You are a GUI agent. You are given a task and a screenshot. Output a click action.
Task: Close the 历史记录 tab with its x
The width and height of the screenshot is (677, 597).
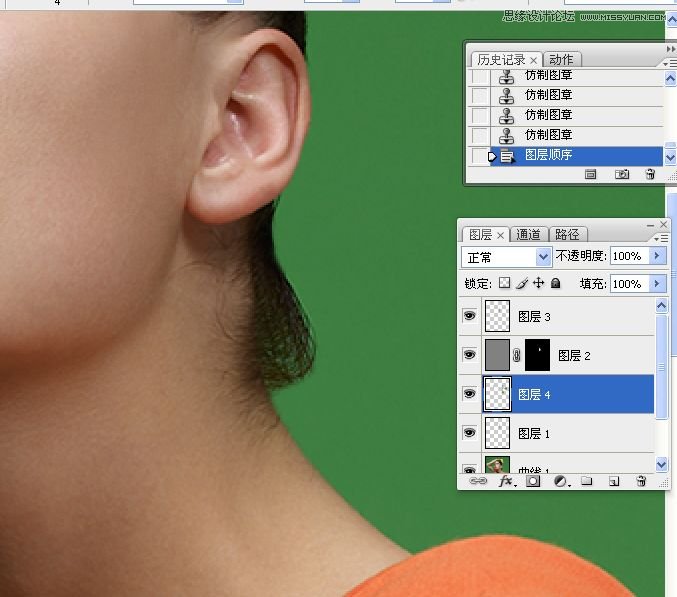[x=534, y=60]
